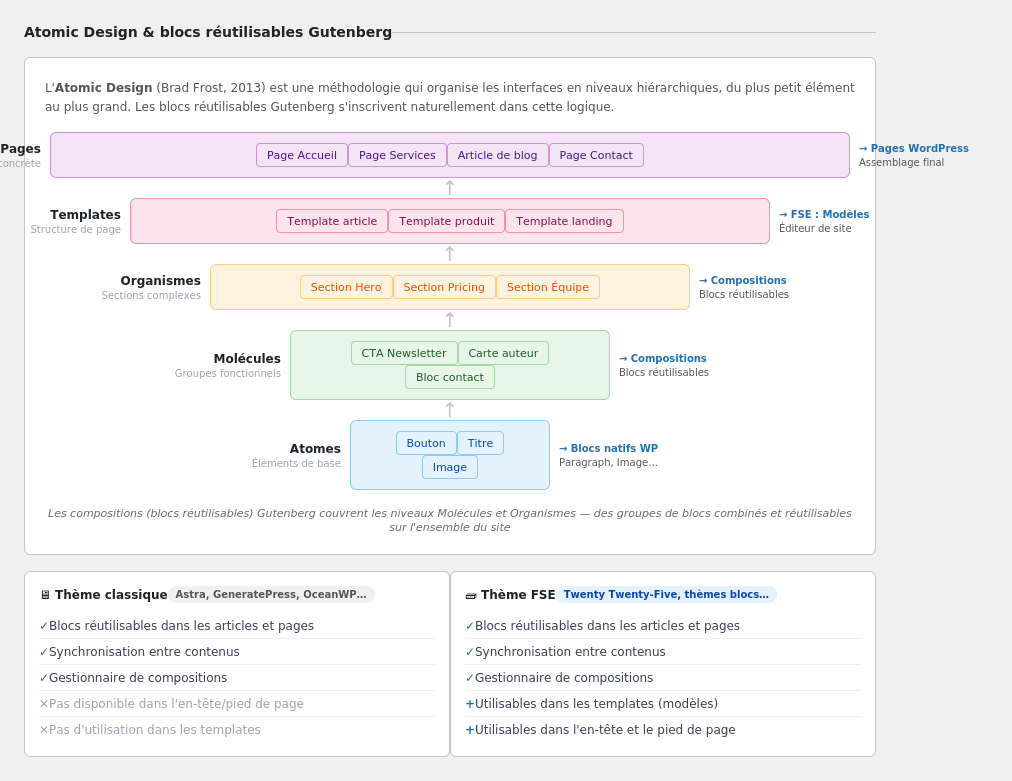This screenshot has width=1012, height=781.
Task: Click the Thème FSE card title
Action: point(518,594)
